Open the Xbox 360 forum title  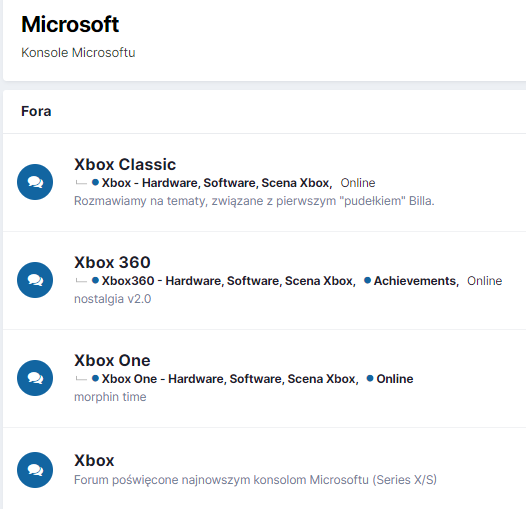112,262
